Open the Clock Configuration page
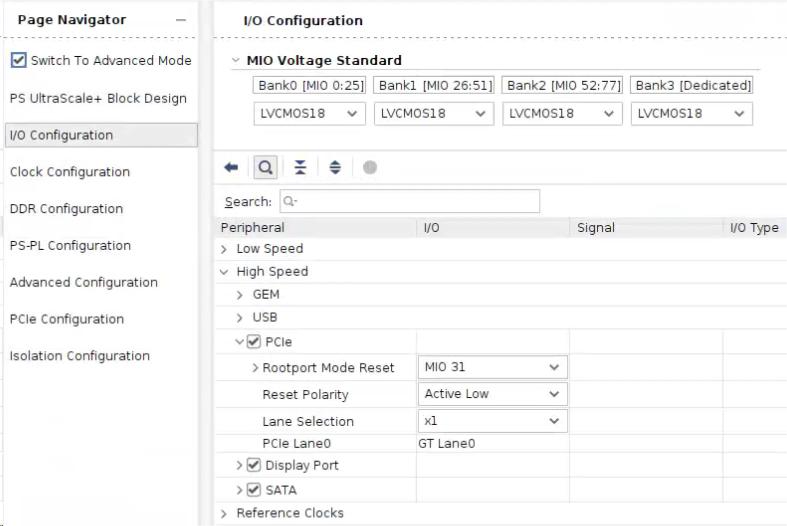This screenshot has width=787, height=526. tap(70, 172)
